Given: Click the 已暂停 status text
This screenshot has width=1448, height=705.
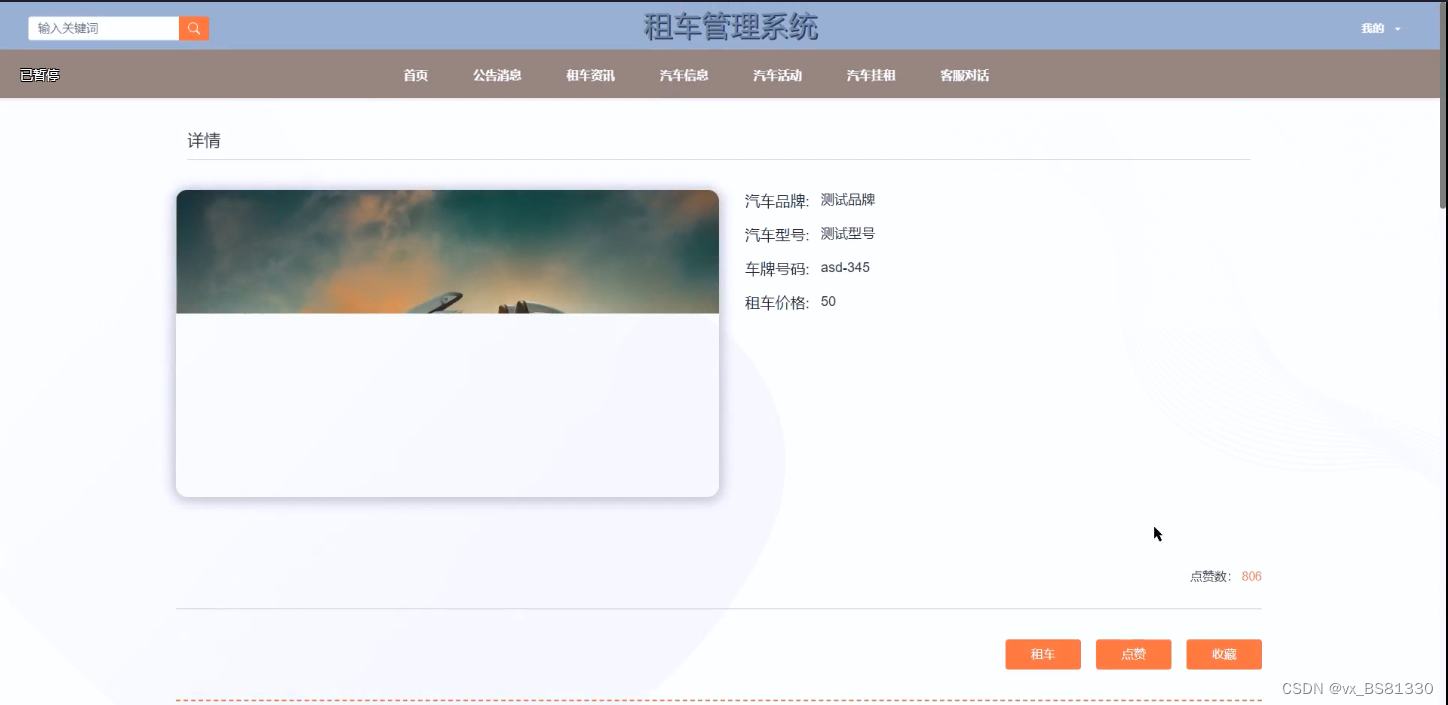Looking at the screenshot, I should 40,75.
